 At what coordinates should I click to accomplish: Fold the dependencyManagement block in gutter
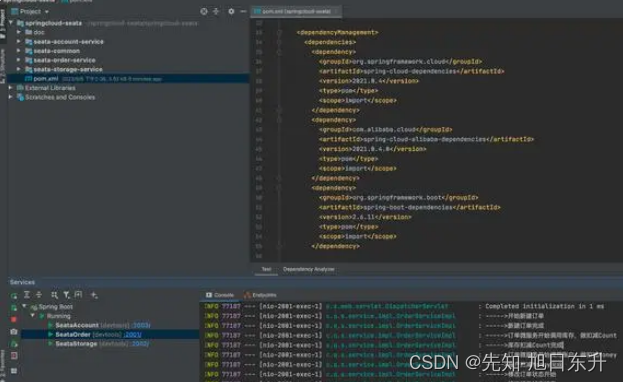[279, 33]
